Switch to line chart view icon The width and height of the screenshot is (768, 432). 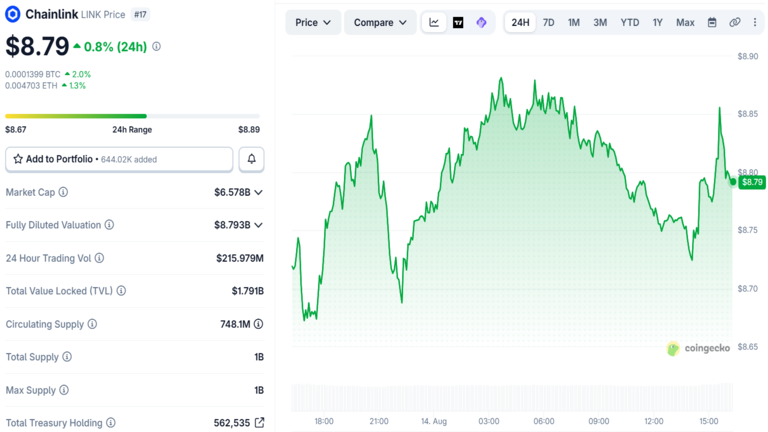click(x=434, y=23)
